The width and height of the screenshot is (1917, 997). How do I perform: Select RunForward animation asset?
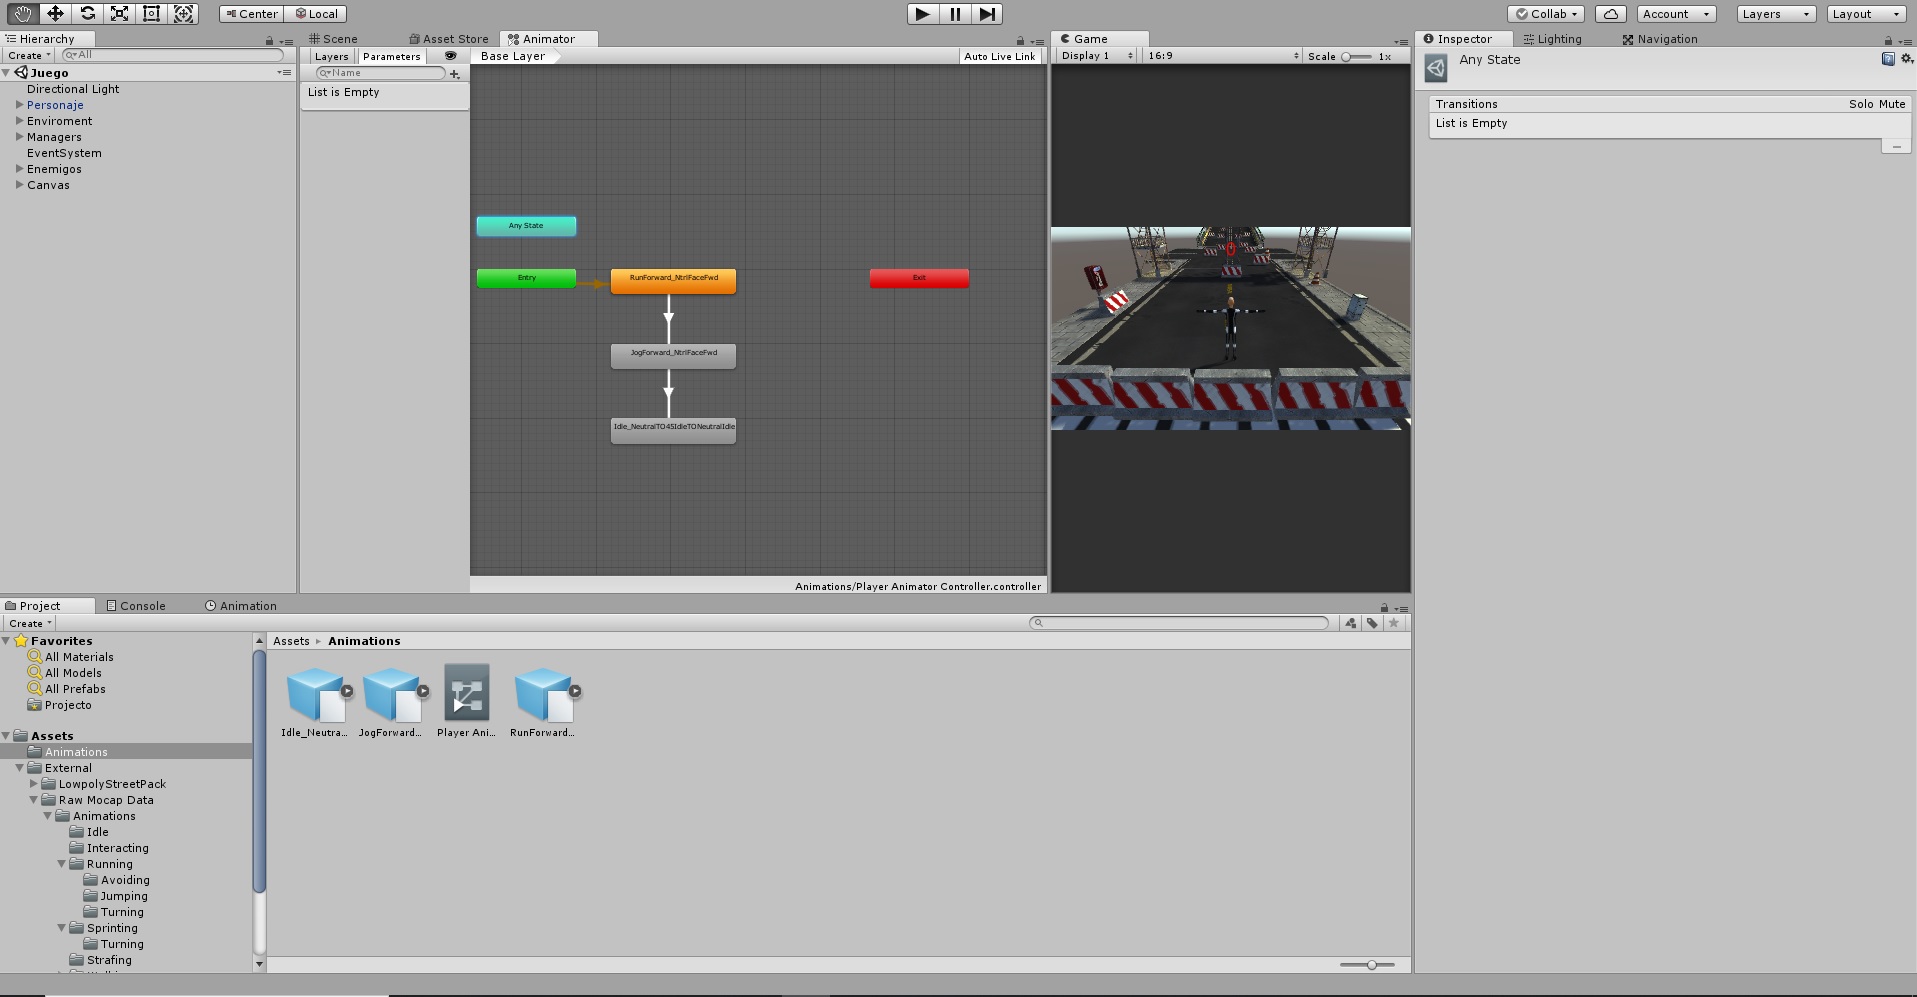pyautogui.click(x=542, y=701)
